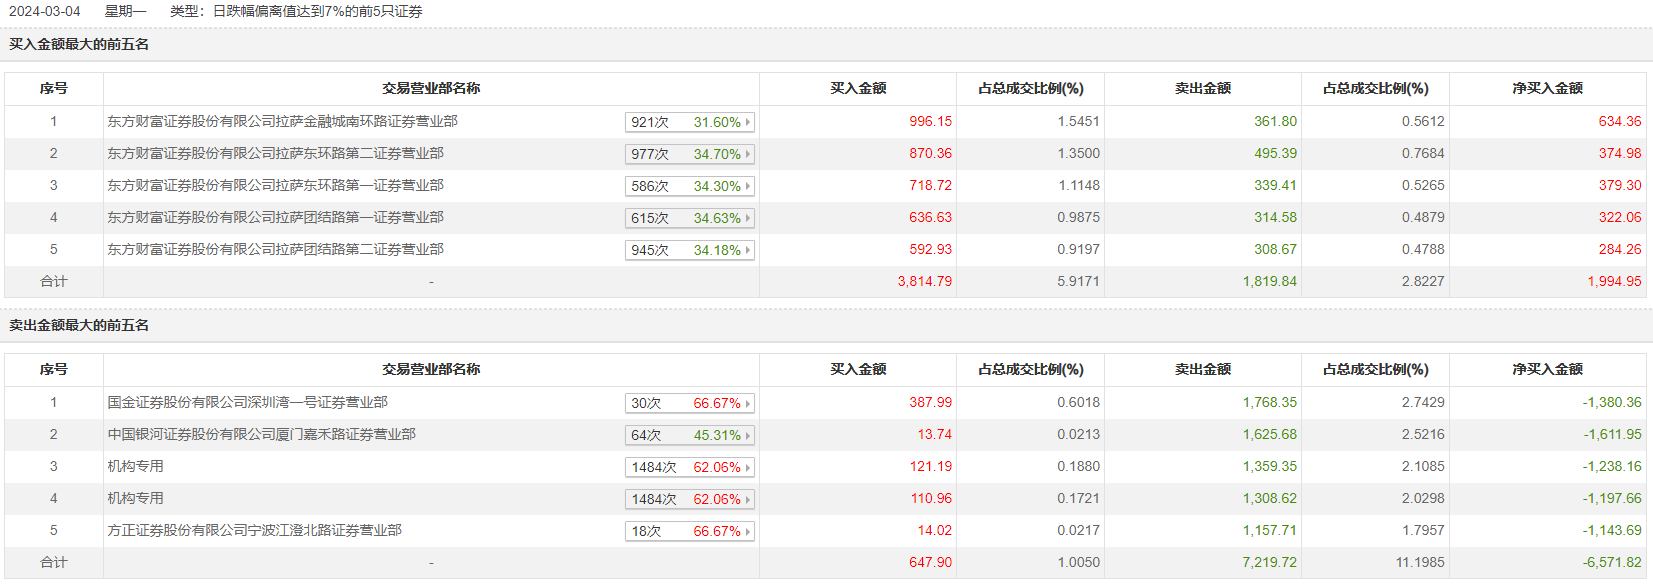Viewport: 1653px width, 588px height.
Task: Expand the 945次 34.18% stats dropdown
Action: point(747,250)
